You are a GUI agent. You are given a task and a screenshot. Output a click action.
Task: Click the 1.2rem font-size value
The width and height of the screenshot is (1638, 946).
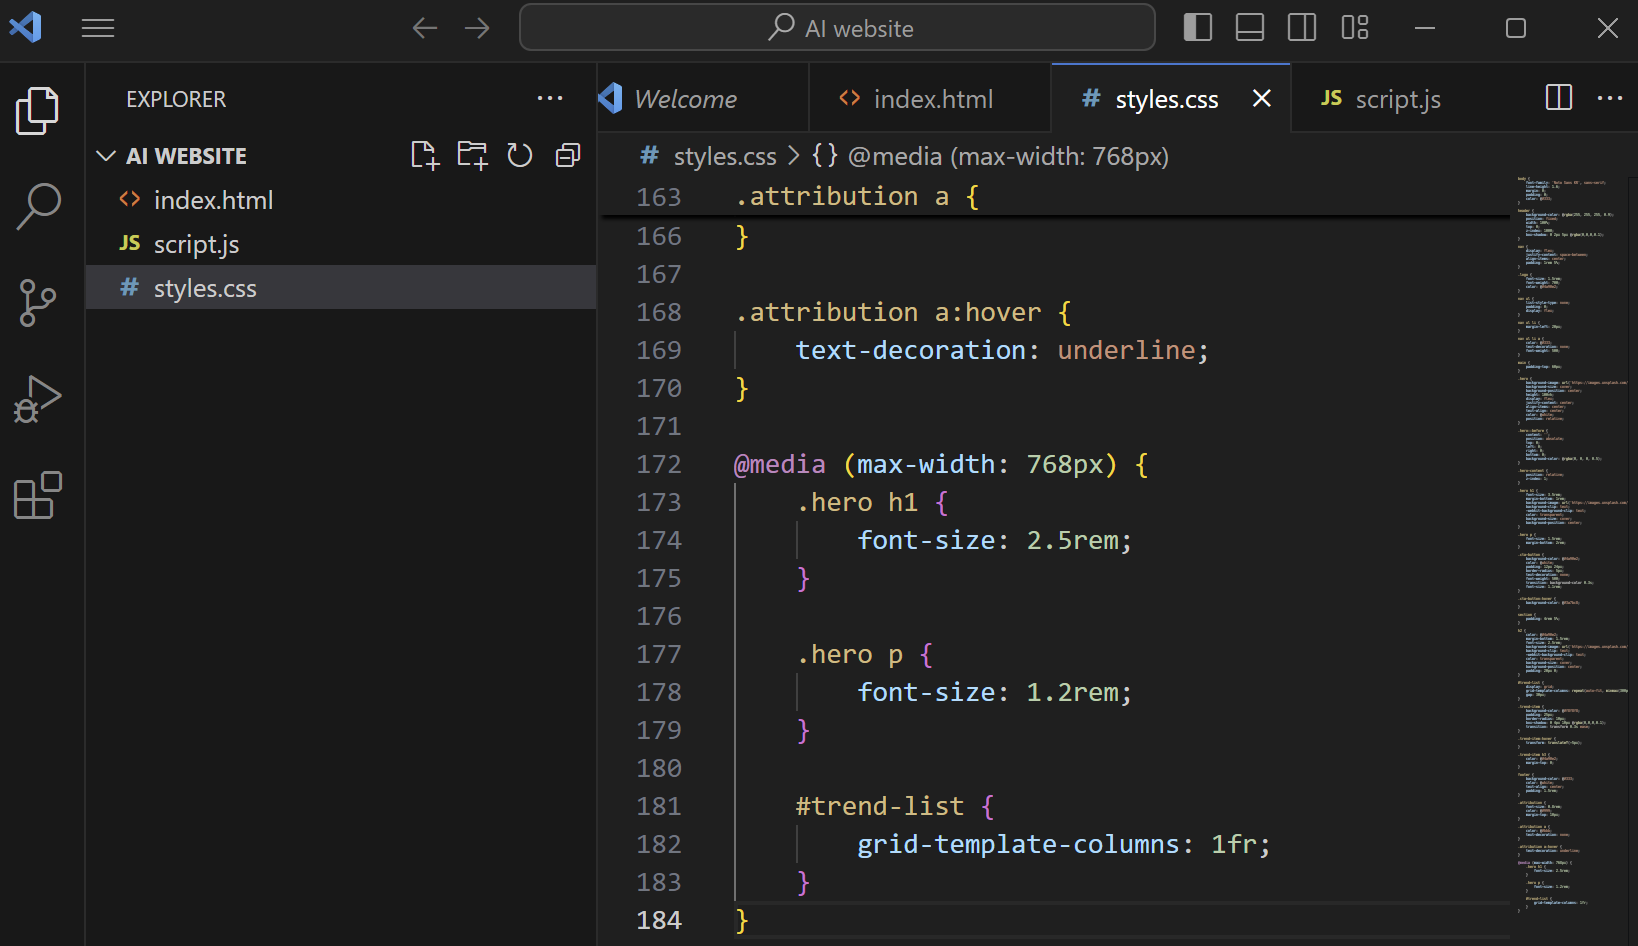(x=1073, y=692)
